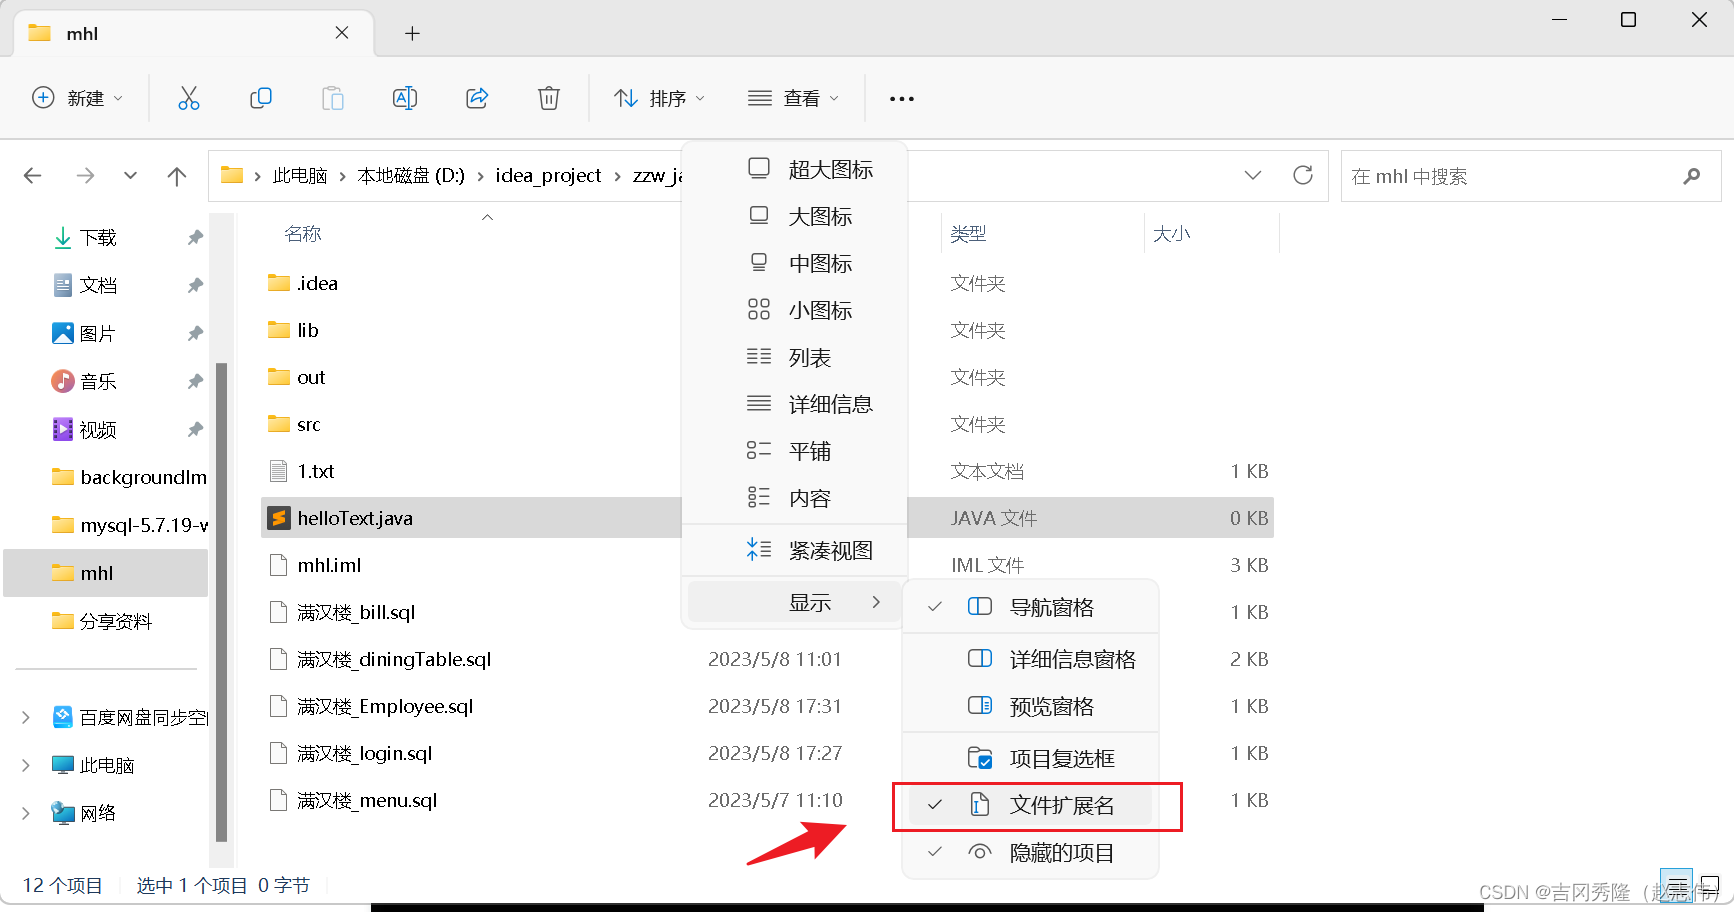Switch to large thumbnails view in status bar
The width and height of the screenshot is (1734, 912).
(x=1709, y=885)
